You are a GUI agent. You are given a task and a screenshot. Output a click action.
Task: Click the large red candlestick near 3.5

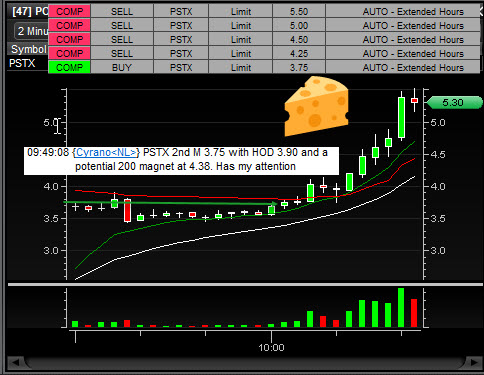127,210
